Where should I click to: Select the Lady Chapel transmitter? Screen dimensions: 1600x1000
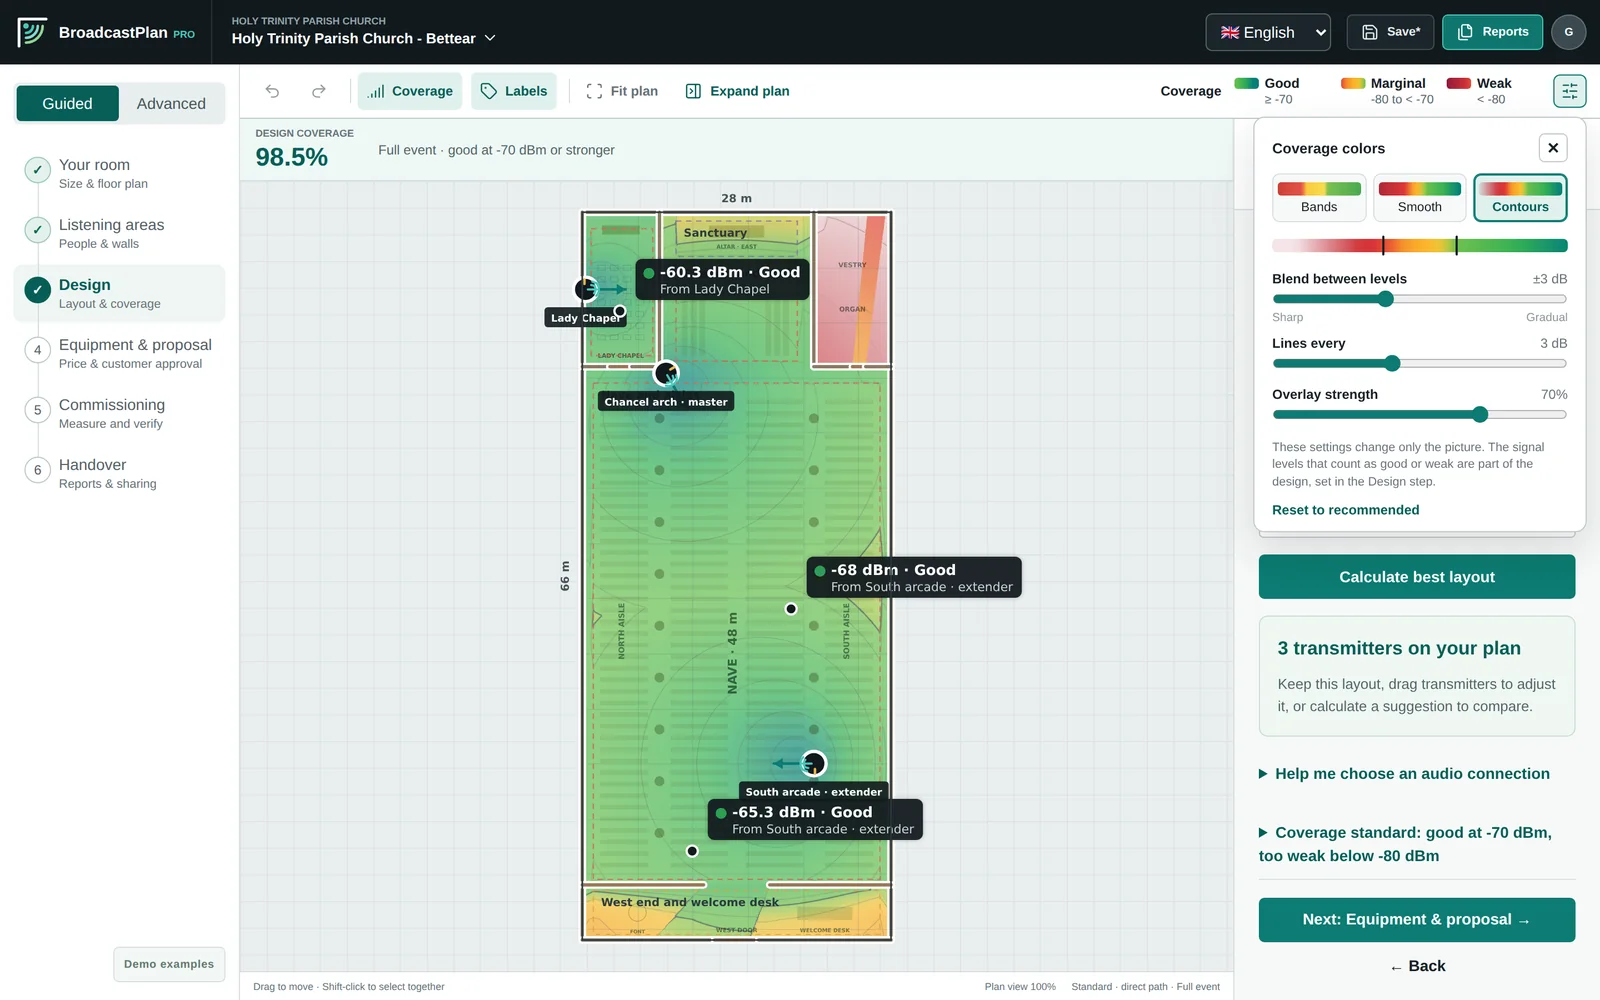(x=586, y=289)
